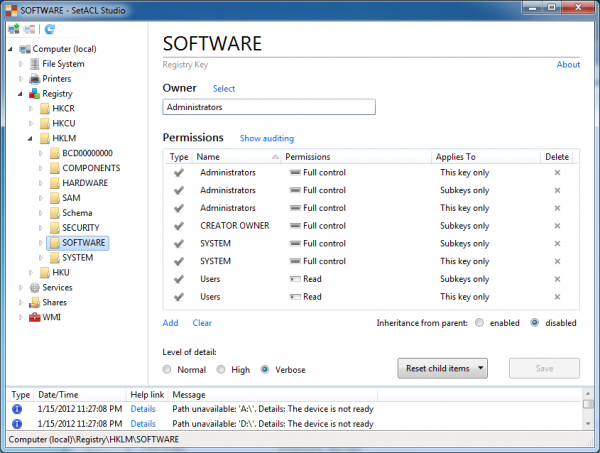This screenshot has height=453, width=600.
Task: Collapse the Registry node
Action: (20, 94)
